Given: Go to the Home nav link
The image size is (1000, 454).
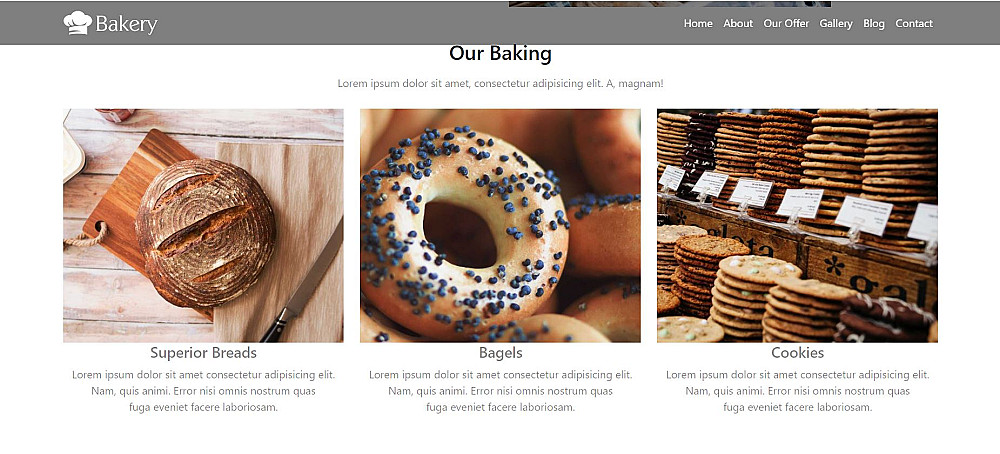Looking at the screenshot, I should (x=698, y=24).
